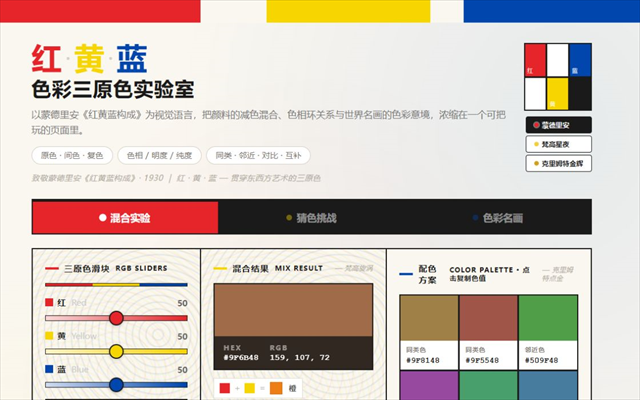
Task: Click the blue square icon beside 蓝 label
Action: click(x=49, y=369)
